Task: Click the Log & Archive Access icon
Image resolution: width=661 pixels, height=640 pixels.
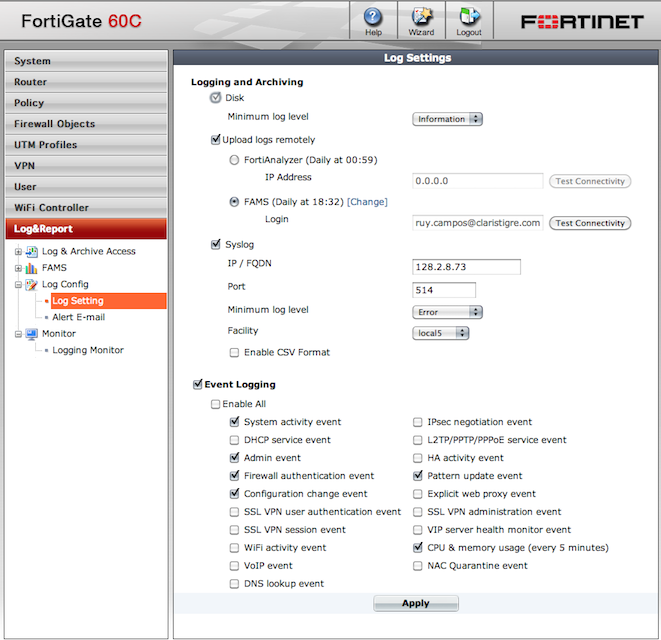Action: [32, 252]
